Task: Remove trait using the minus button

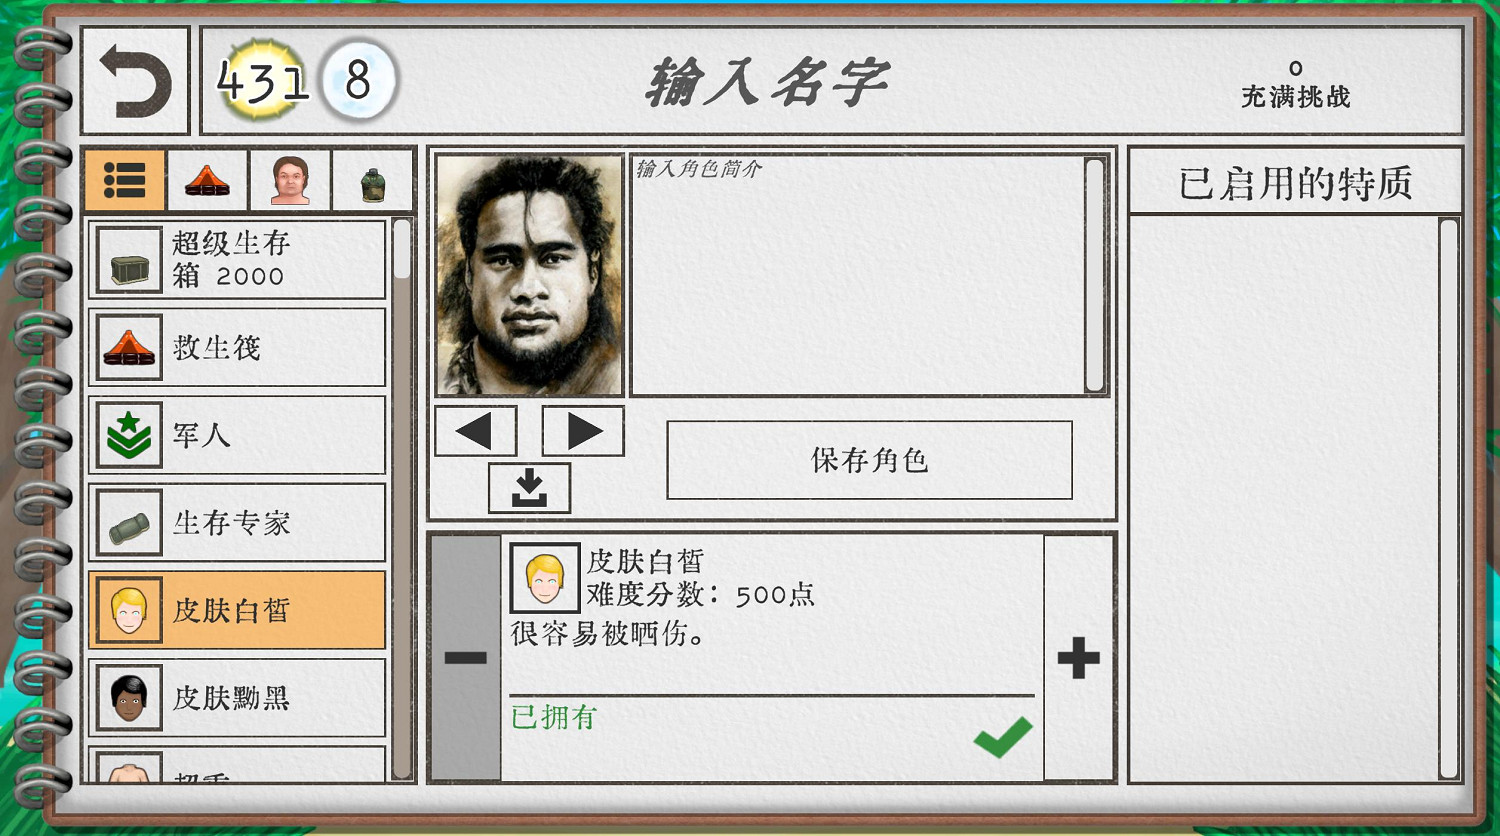Action: (x=466, y=658)
